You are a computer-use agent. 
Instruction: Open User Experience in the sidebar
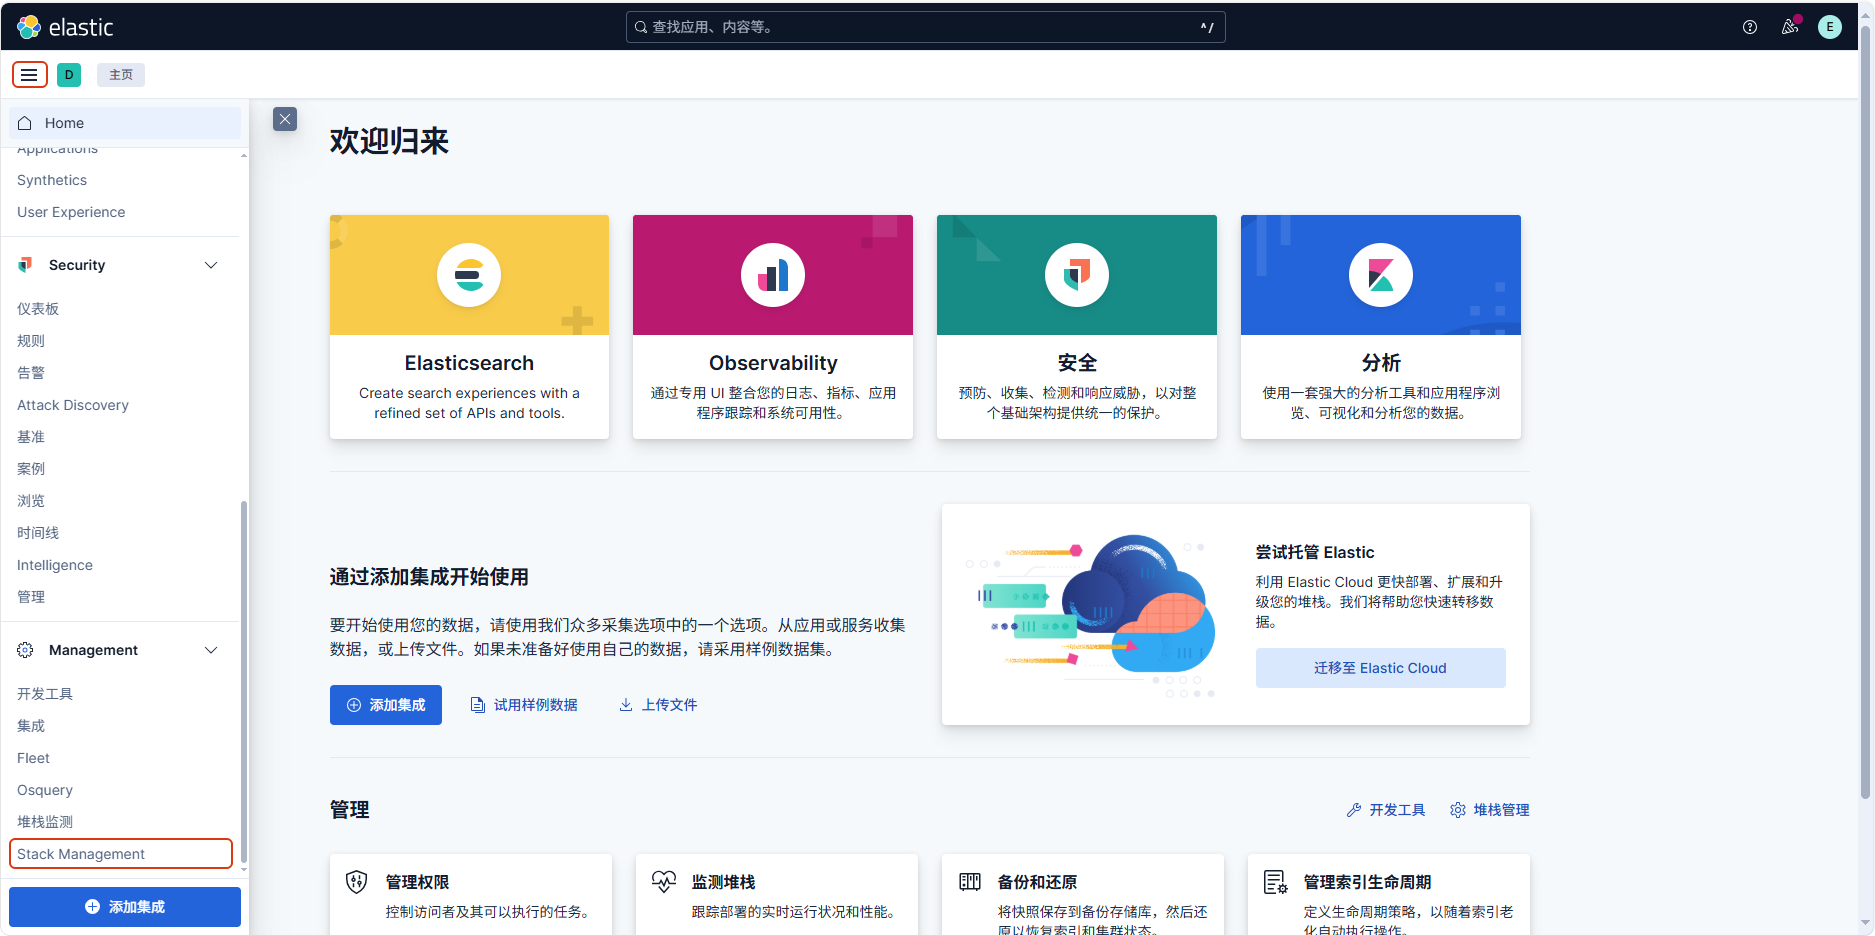point(71,212)
